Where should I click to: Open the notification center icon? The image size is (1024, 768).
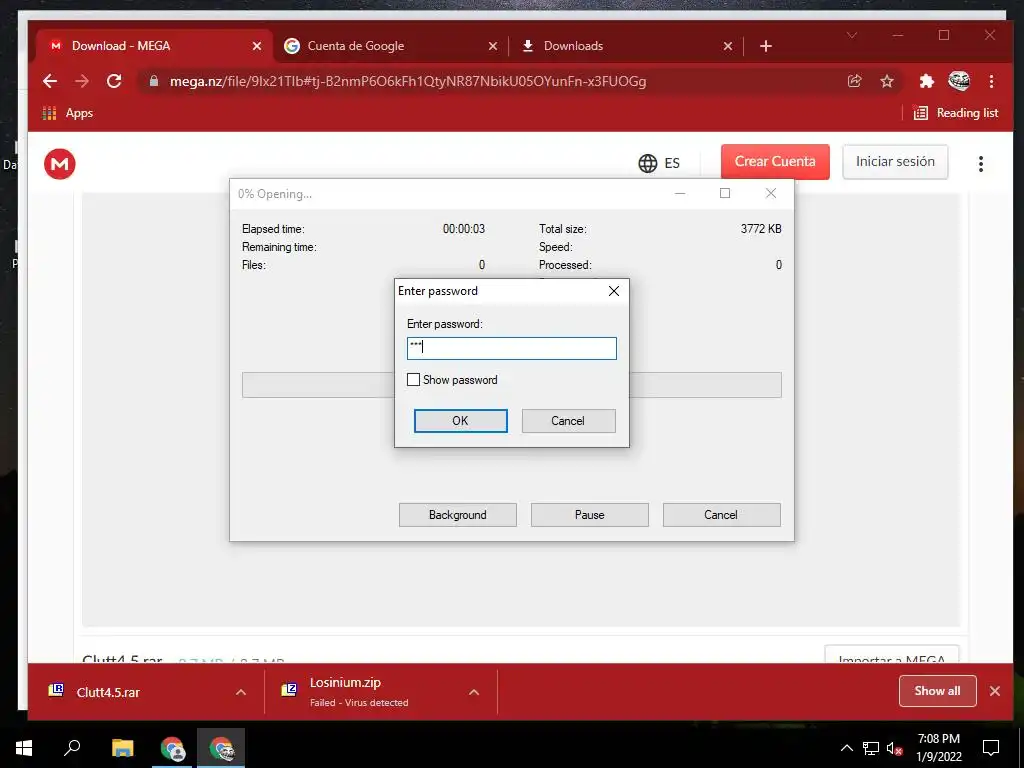991,748
